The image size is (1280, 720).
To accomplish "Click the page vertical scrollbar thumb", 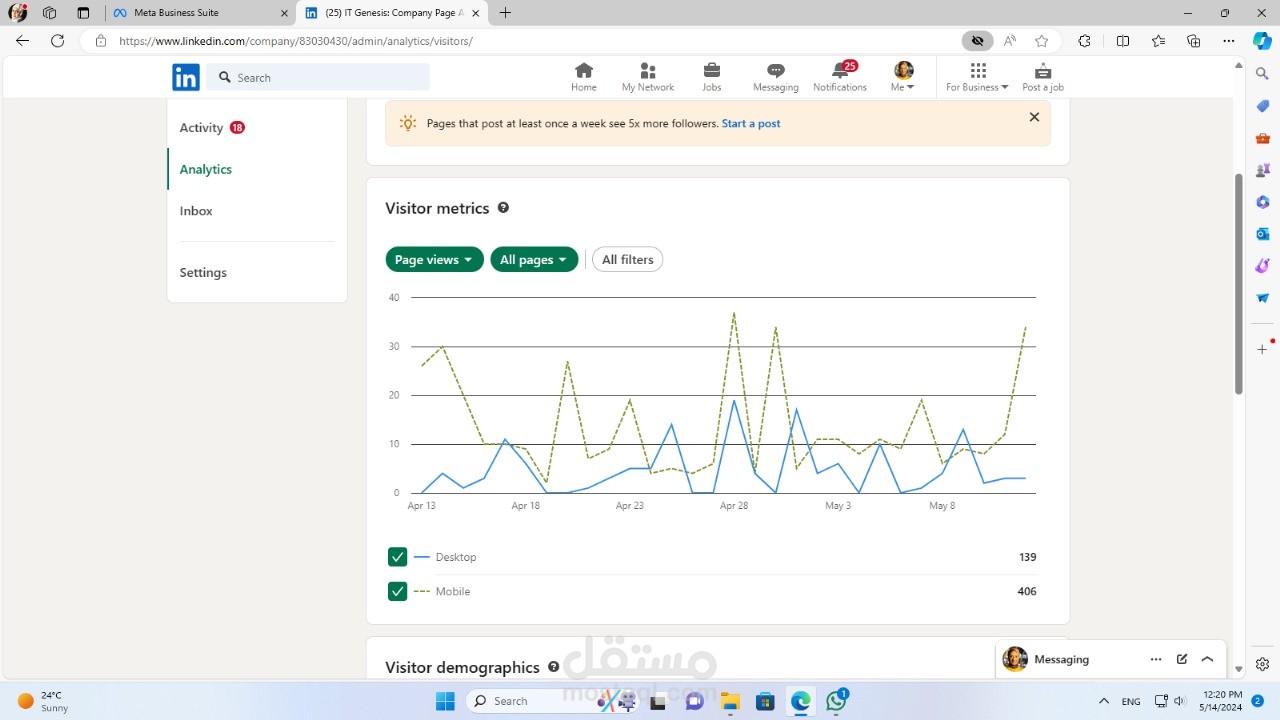I will 1239,284.
